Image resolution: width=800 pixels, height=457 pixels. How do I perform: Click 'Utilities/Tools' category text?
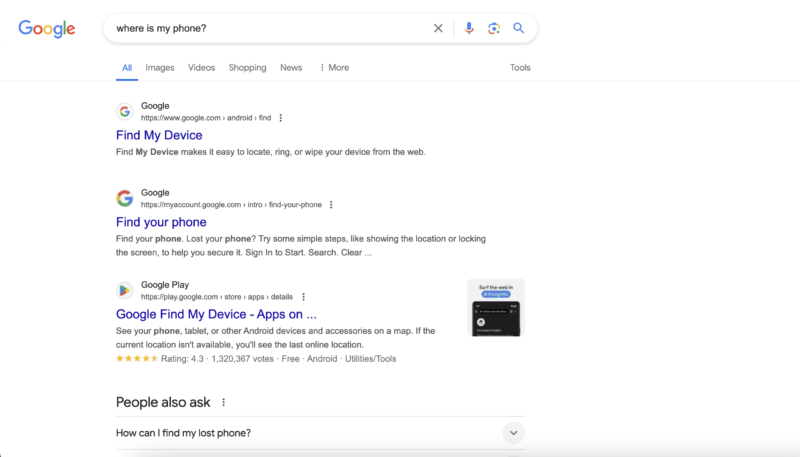pos(370,359)
